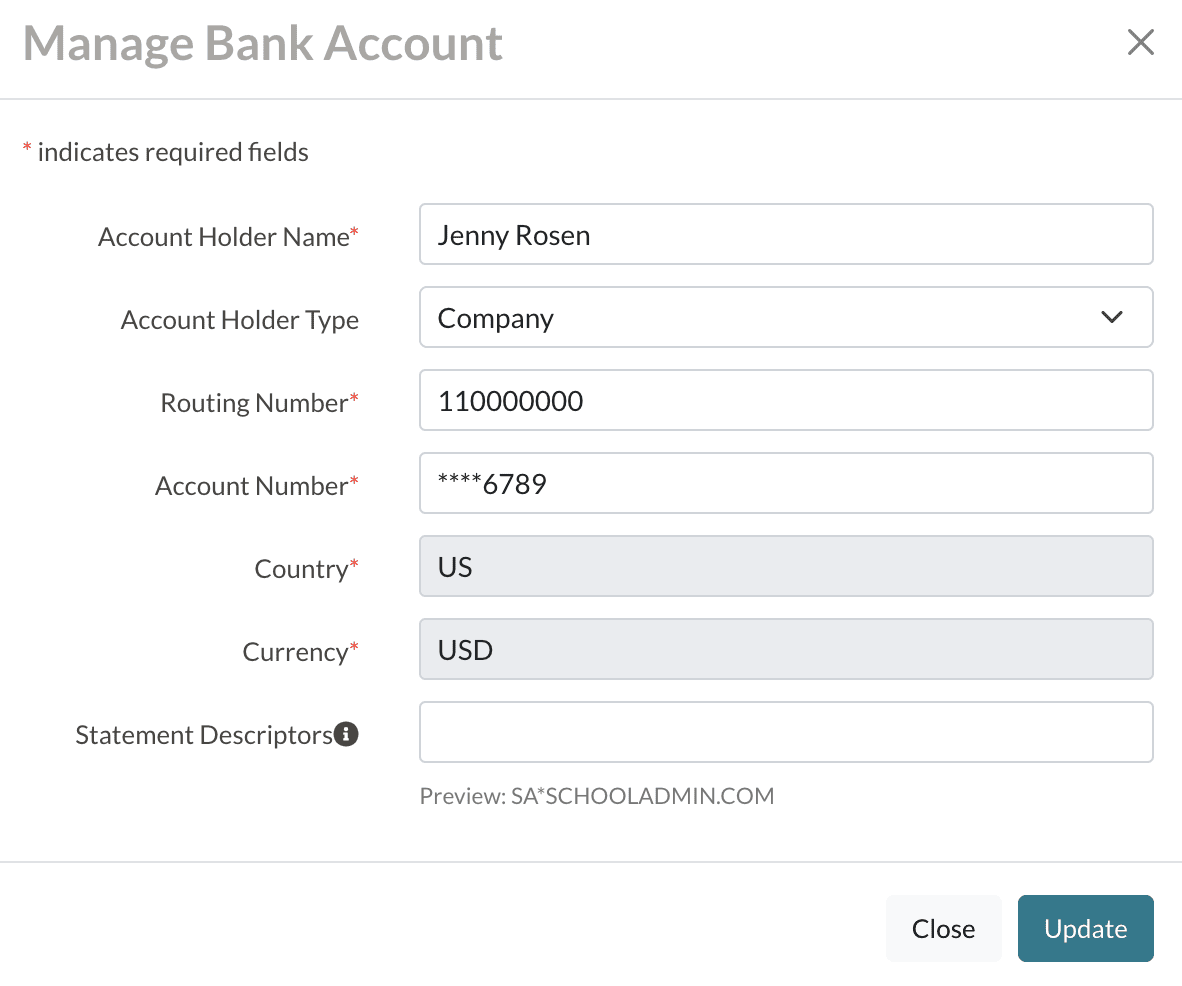Click the masked Account Number field
Viewport: 1182px width, 986px height.
(x=786, y=483)
